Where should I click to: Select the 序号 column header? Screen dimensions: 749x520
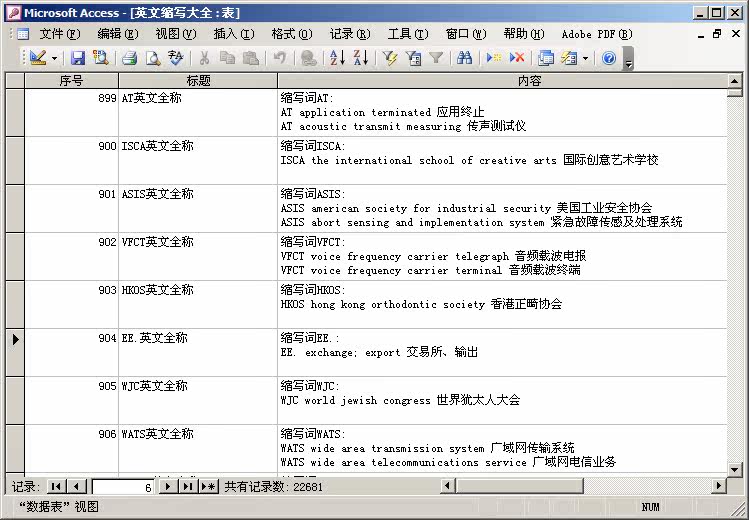coord(71,81)
